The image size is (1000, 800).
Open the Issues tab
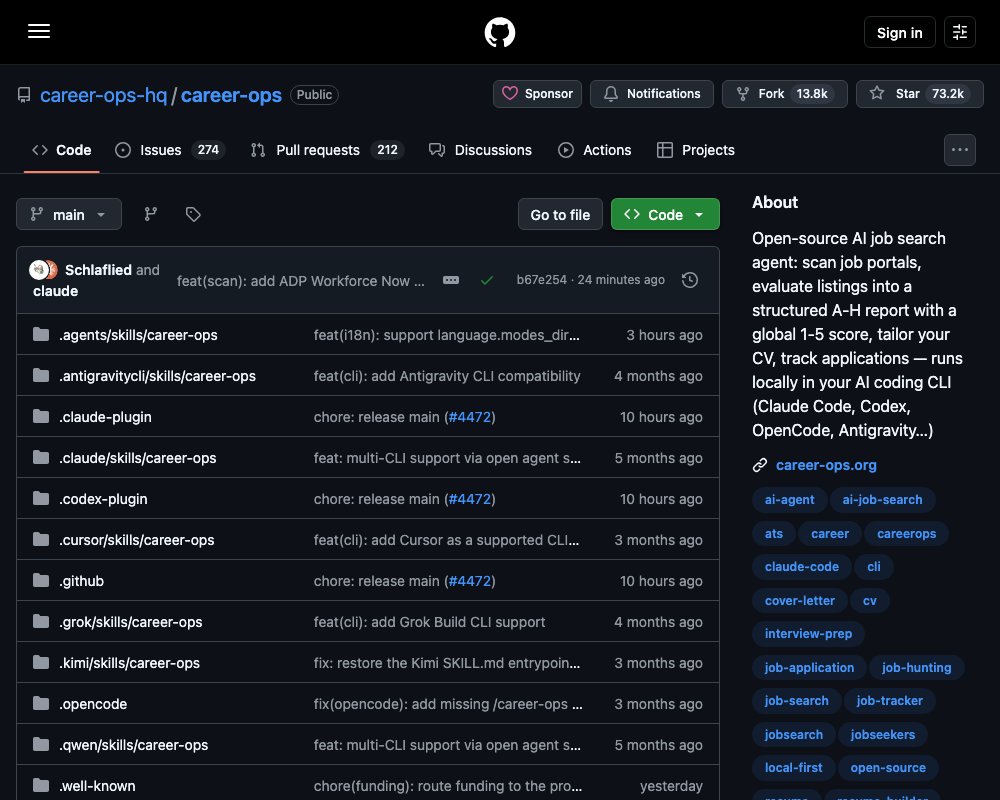click(170, 150)
